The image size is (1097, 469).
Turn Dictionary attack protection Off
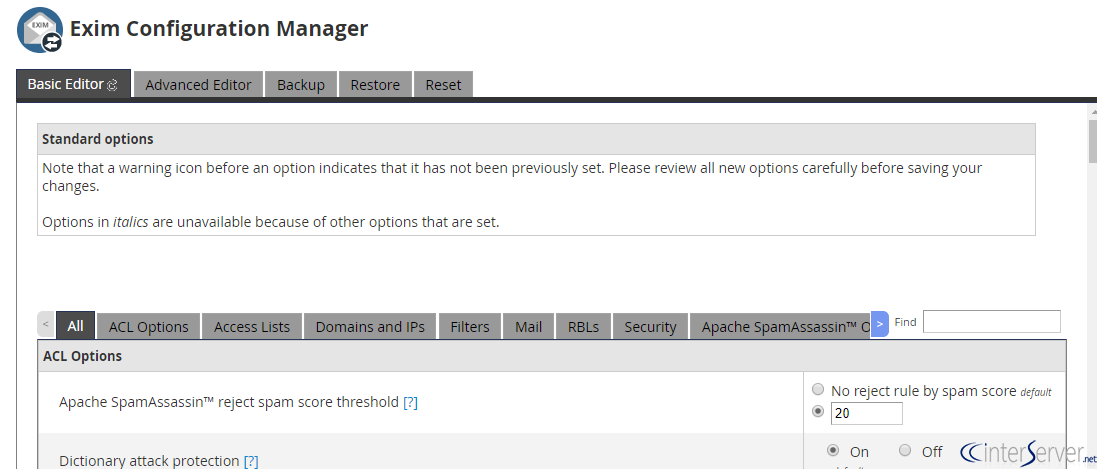coord(905,450)
